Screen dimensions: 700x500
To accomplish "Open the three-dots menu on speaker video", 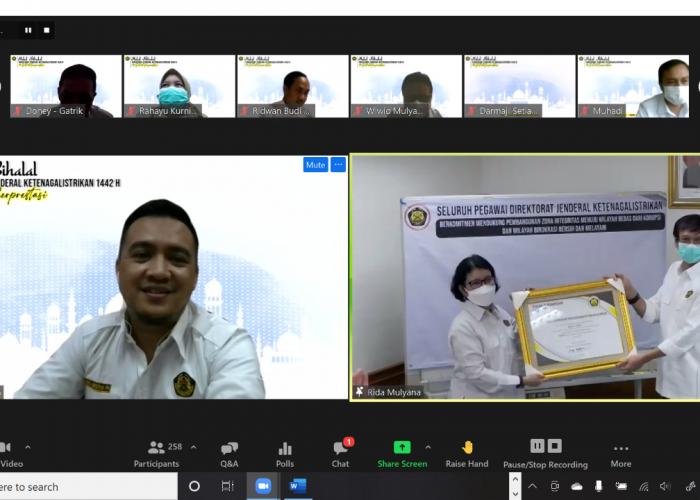I will tap(338, 165).
